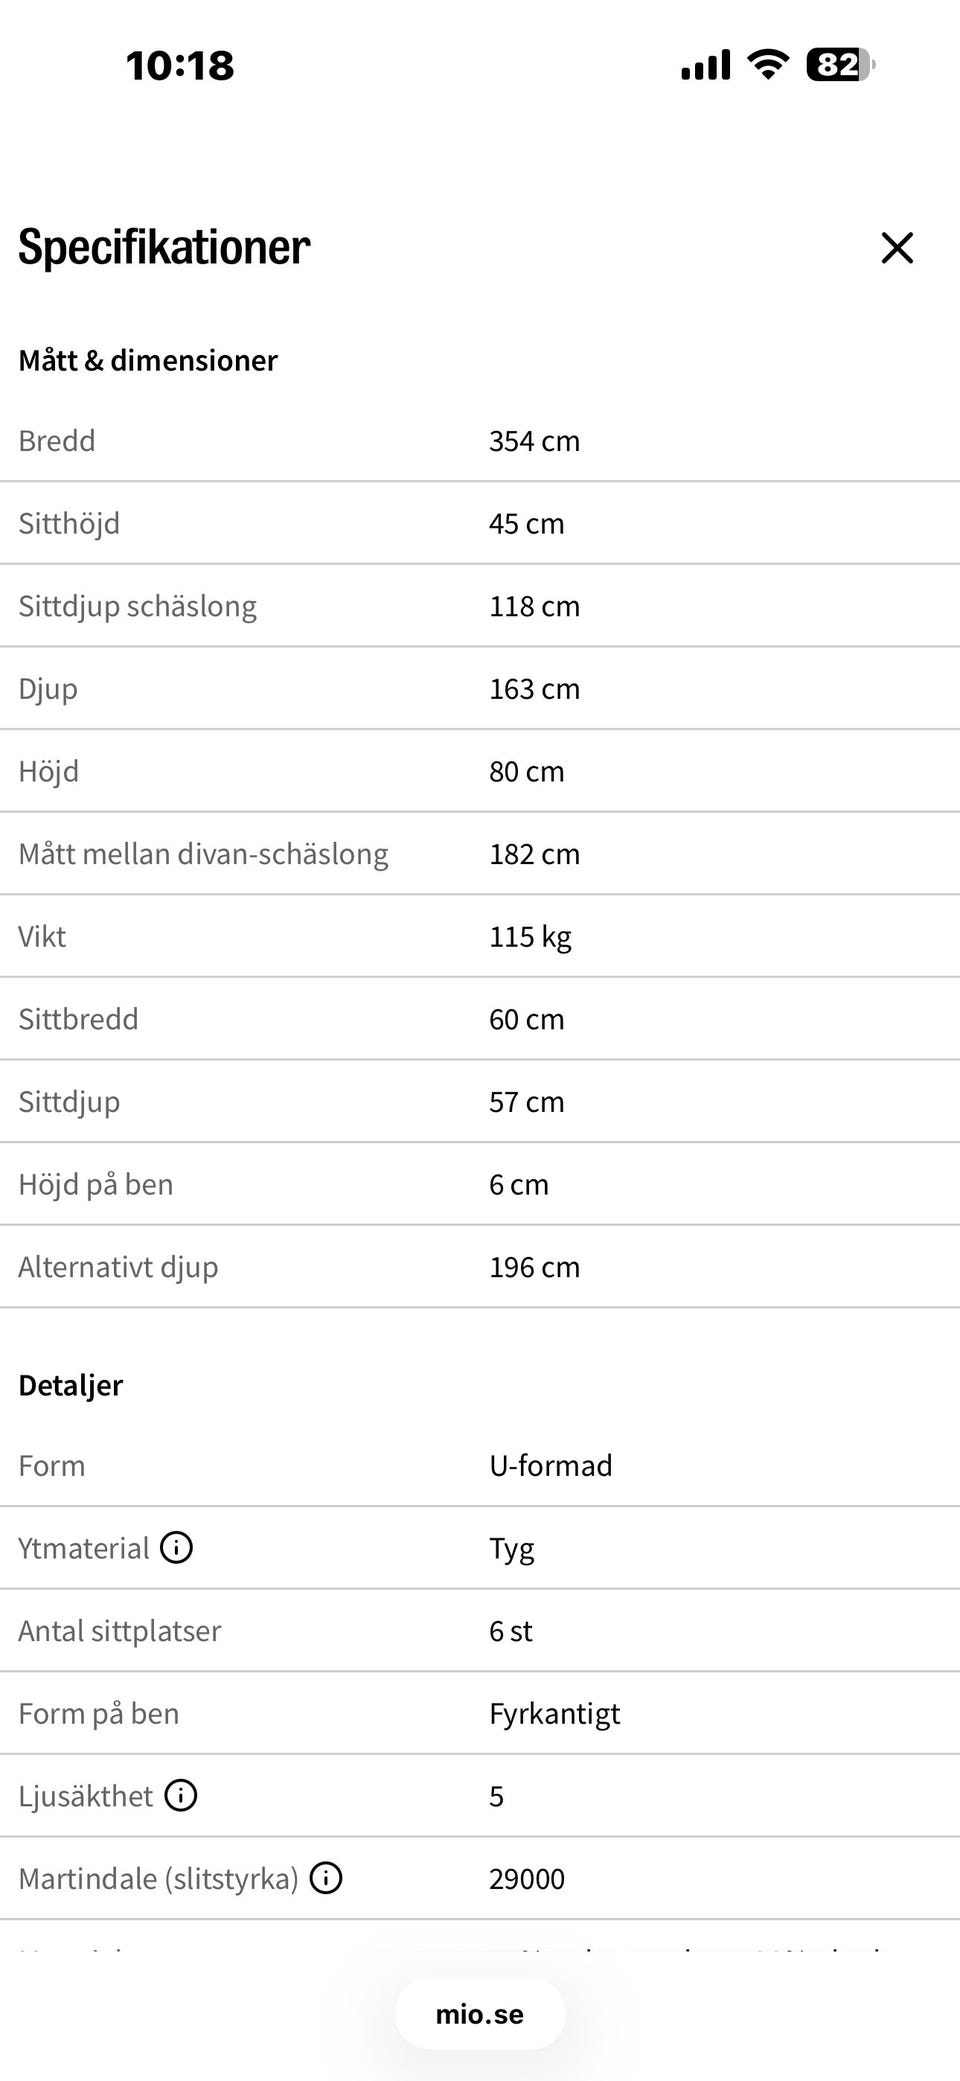Select the Fyrkantigt value for Form på ben
The image size is (960, 2081).
(x=555, y=1714)
